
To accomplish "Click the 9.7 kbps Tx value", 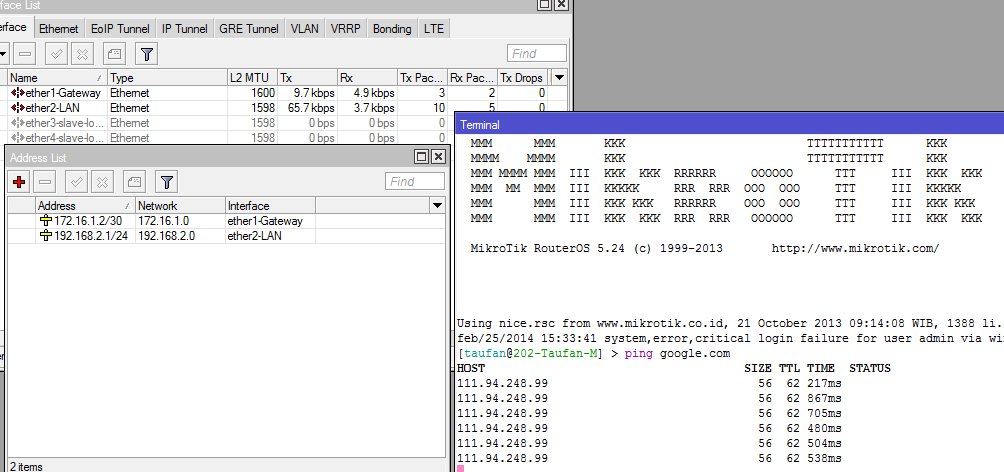I will [x=314, y=93].
